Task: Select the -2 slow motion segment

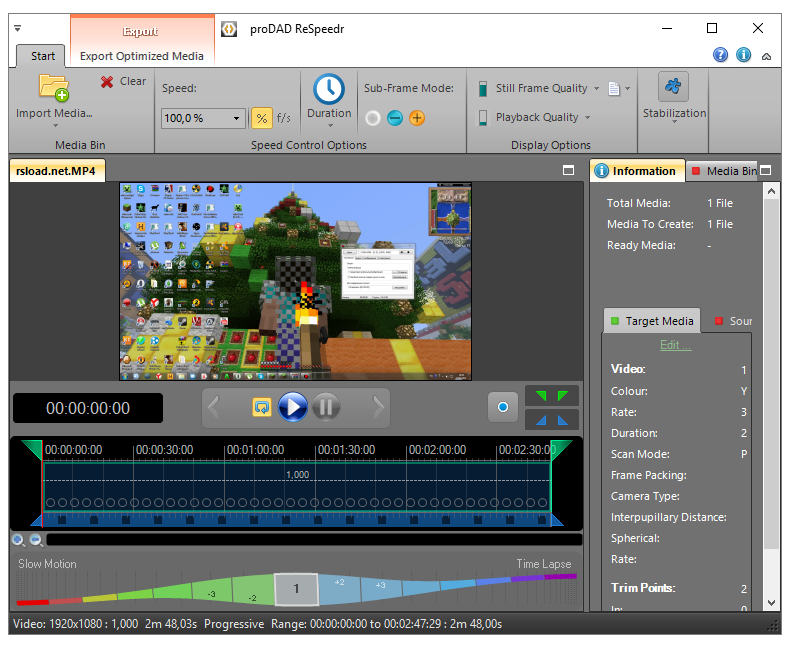Action: tap(253, 591)
